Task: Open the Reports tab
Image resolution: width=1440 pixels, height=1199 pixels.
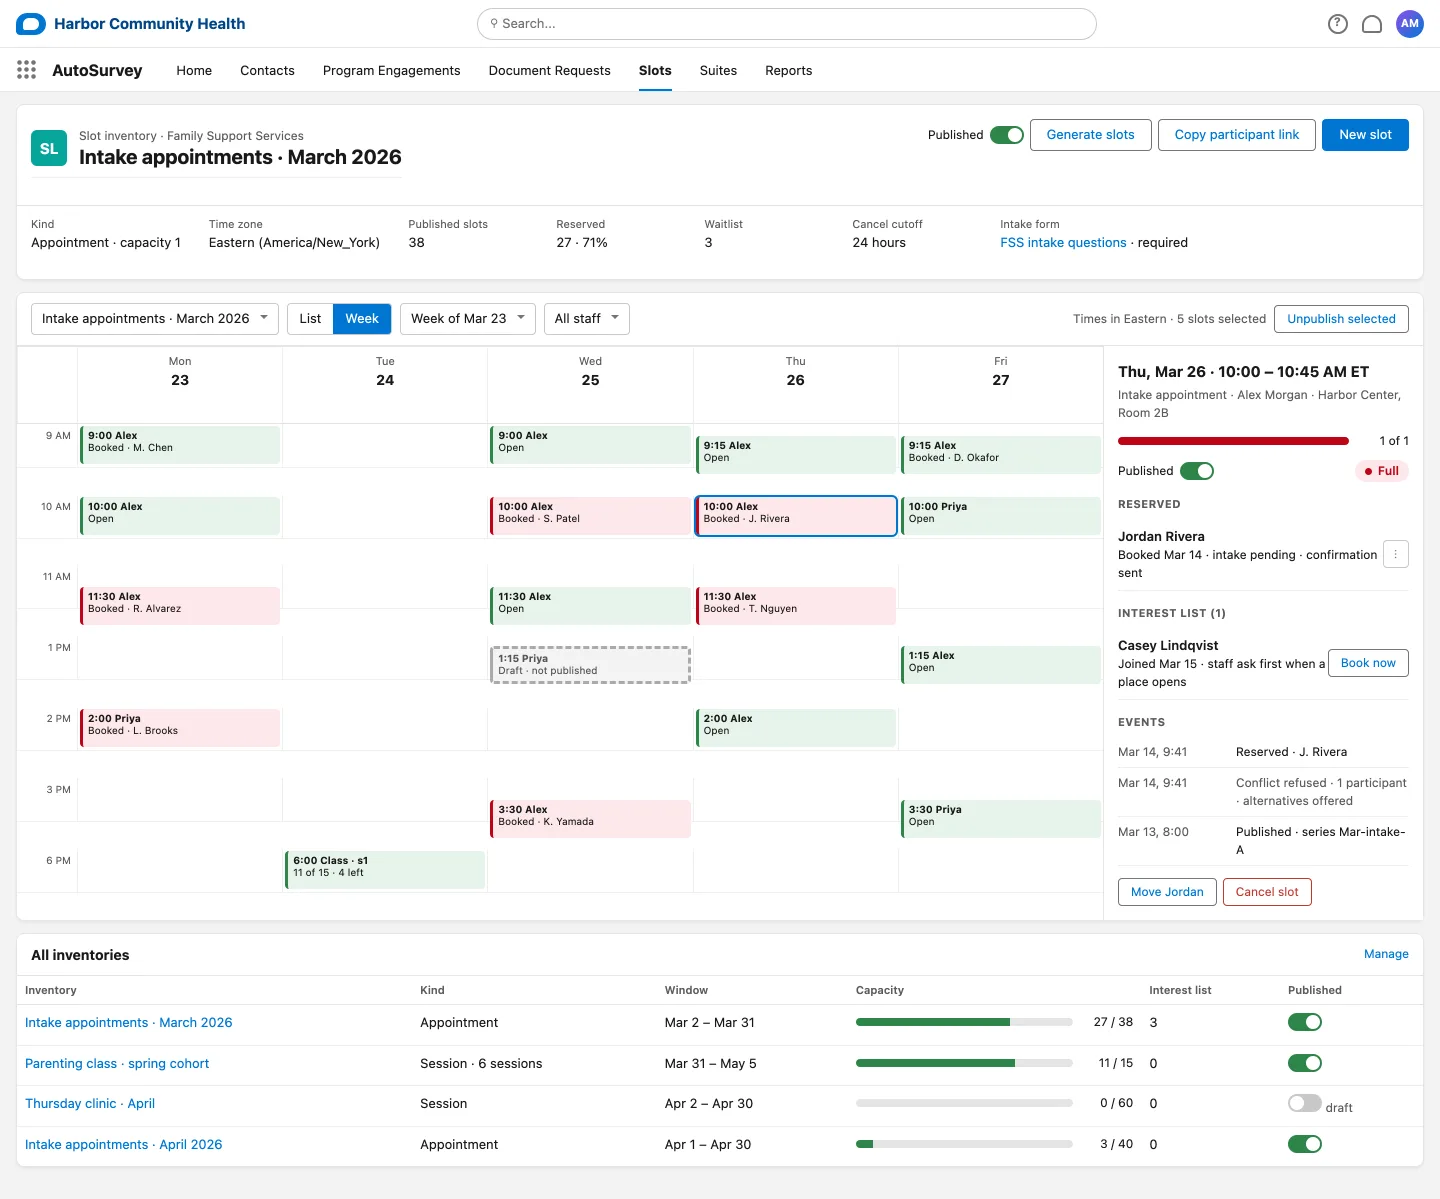Action: pyautogui.click(x=788, y=71)
